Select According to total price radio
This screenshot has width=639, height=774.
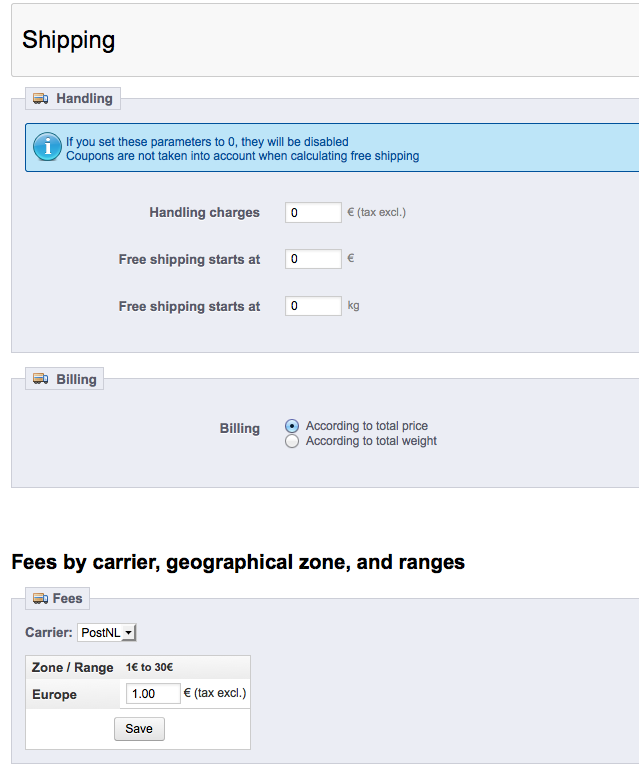point(292,426)
